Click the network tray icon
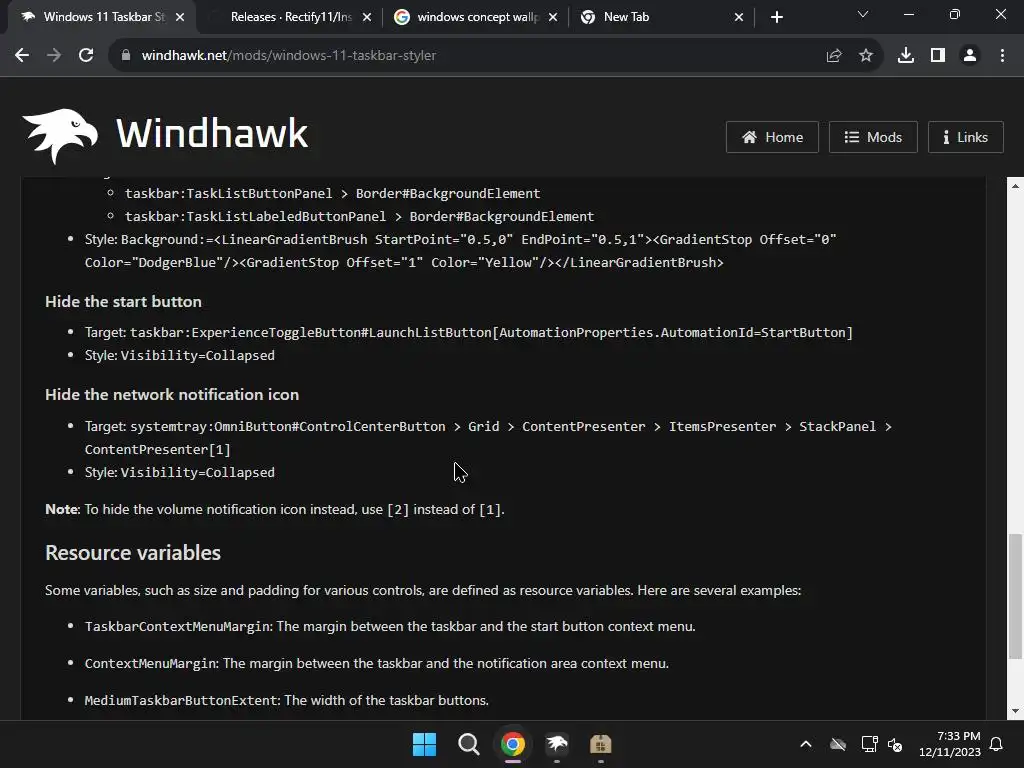Screen dimensions: 1024x768 (869, 744)
